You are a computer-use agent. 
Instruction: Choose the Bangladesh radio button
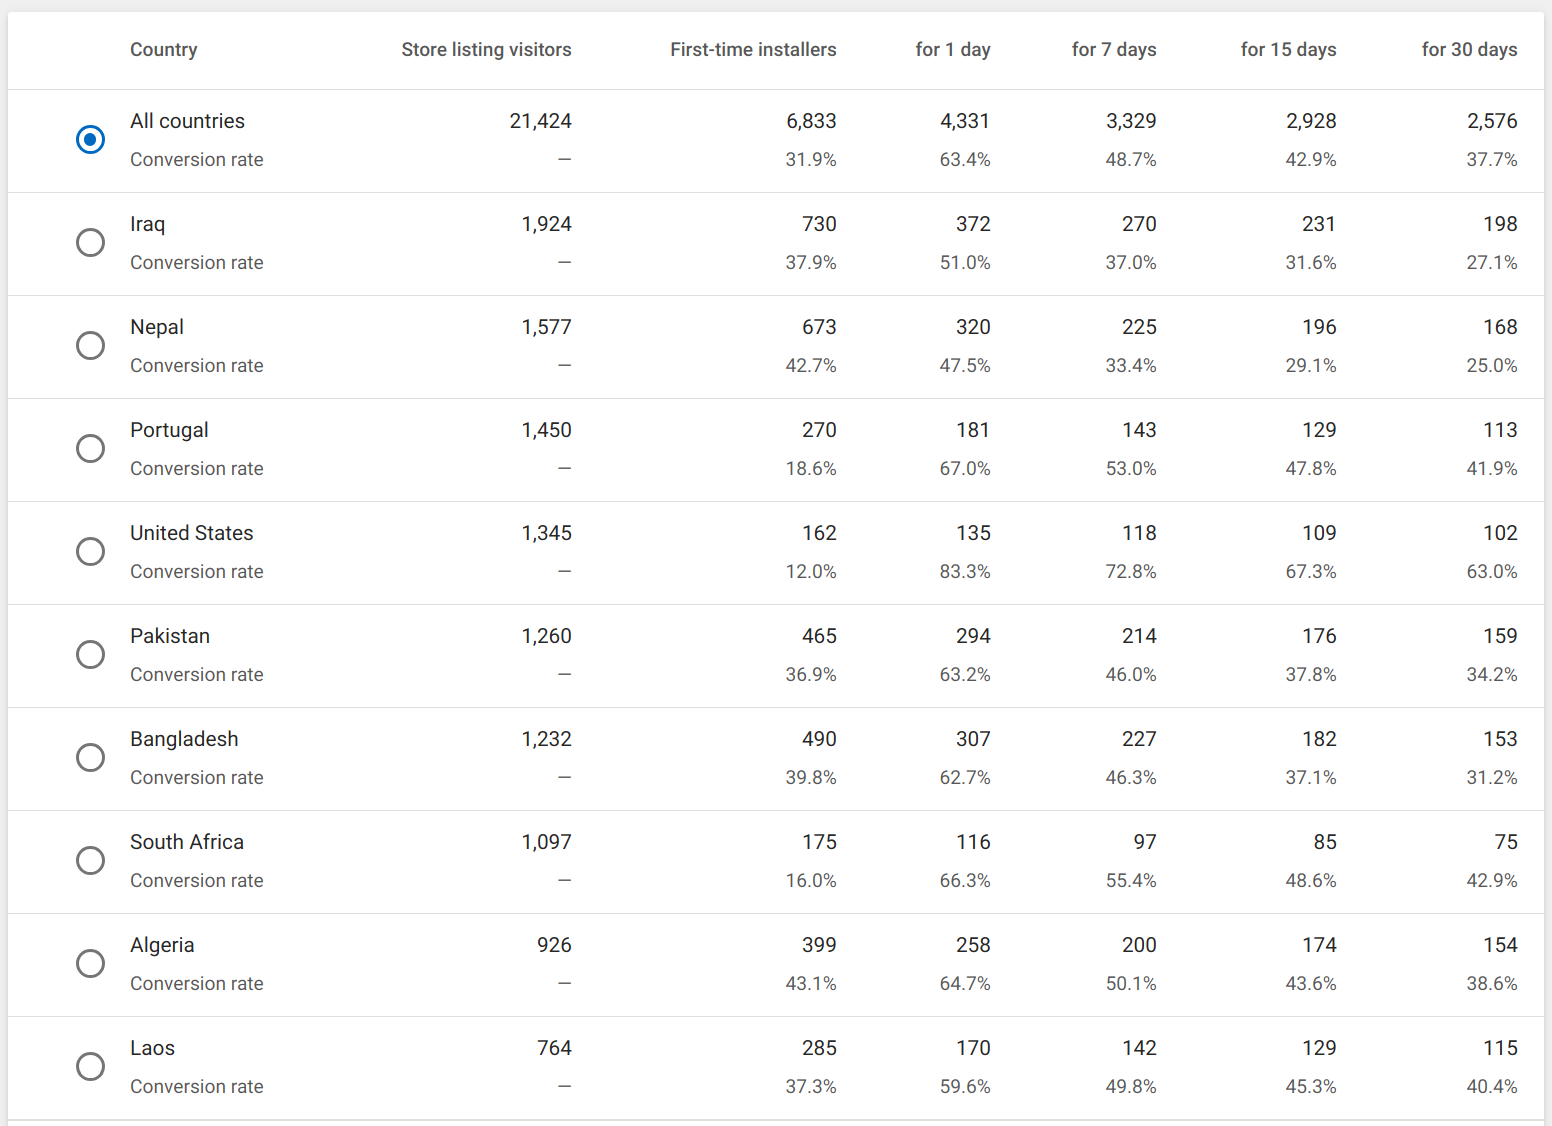(x=90, y=758)
